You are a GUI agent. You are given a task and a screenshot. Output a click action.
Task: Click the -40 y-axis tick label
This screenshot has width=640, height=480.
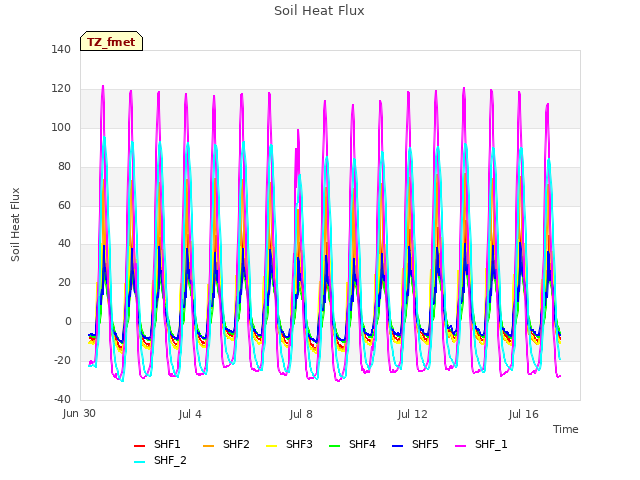tap(62, 399)
